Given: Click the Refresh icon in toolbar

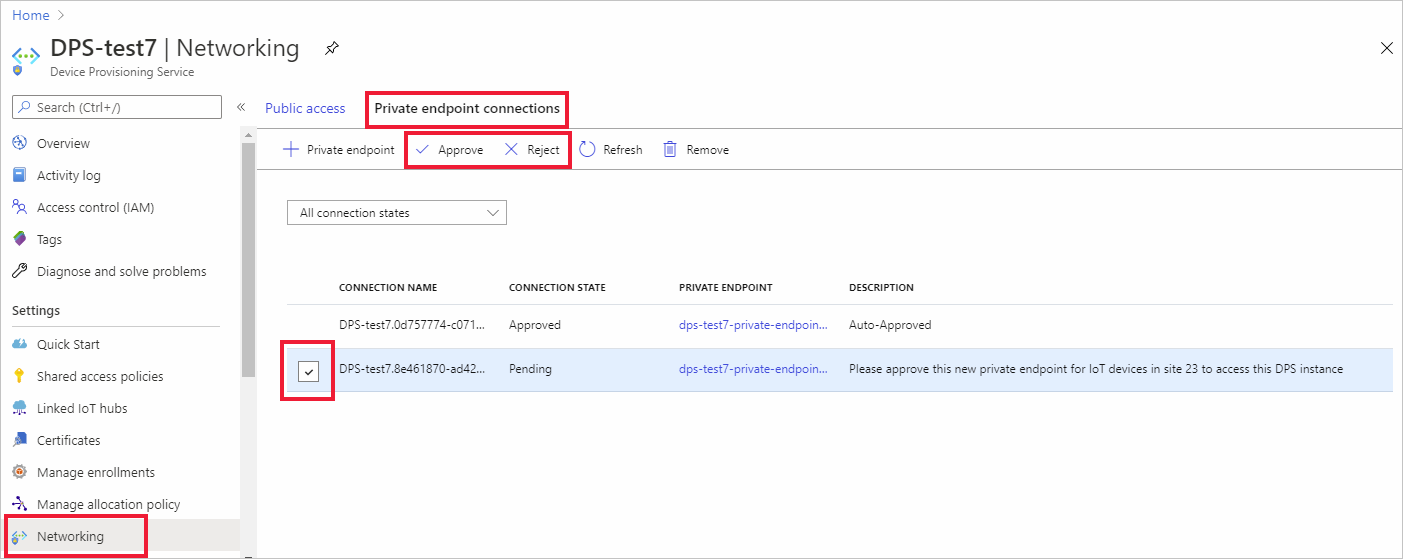Looking at the screenshot, I should 588,149.
